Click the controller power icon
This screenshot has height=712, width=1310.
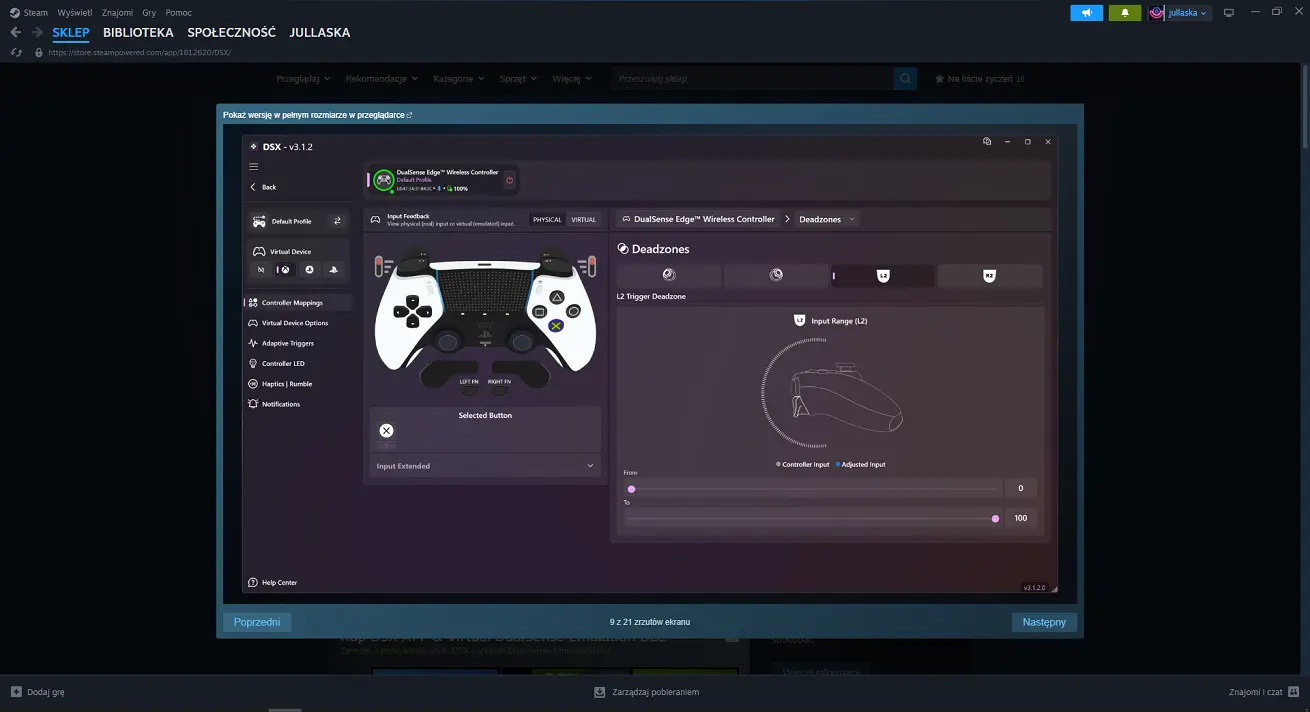[x=509, y=180]
